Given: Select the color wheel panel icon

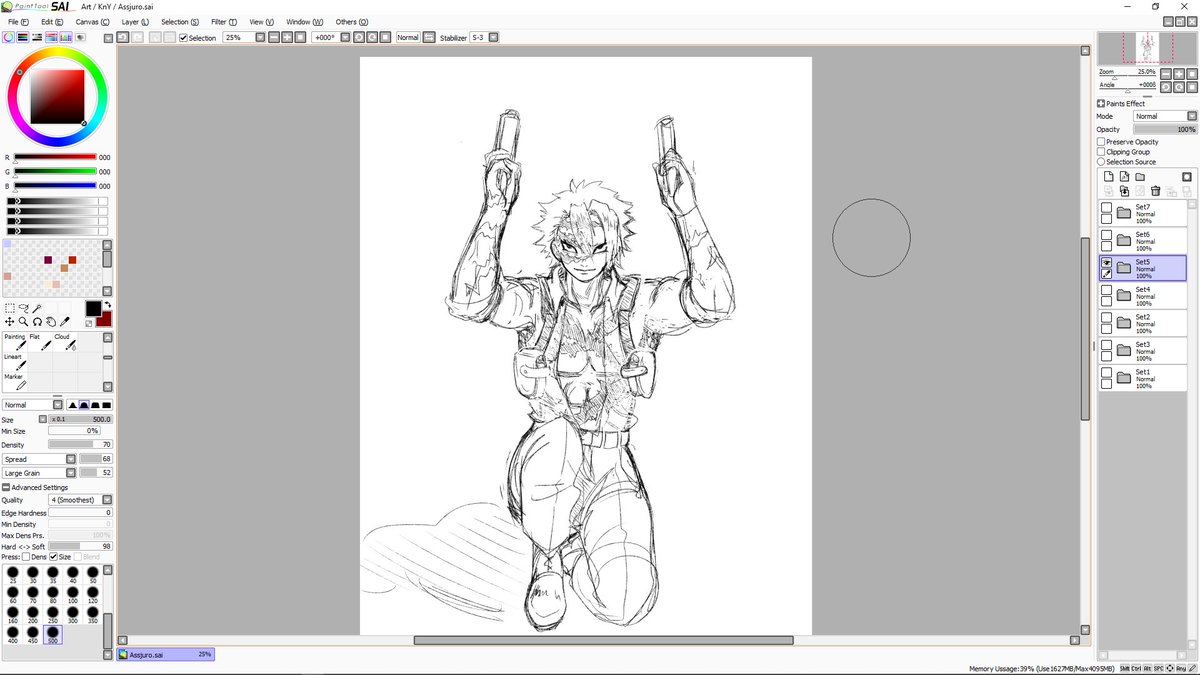Looking at the screenshot, I should point(8,37).
